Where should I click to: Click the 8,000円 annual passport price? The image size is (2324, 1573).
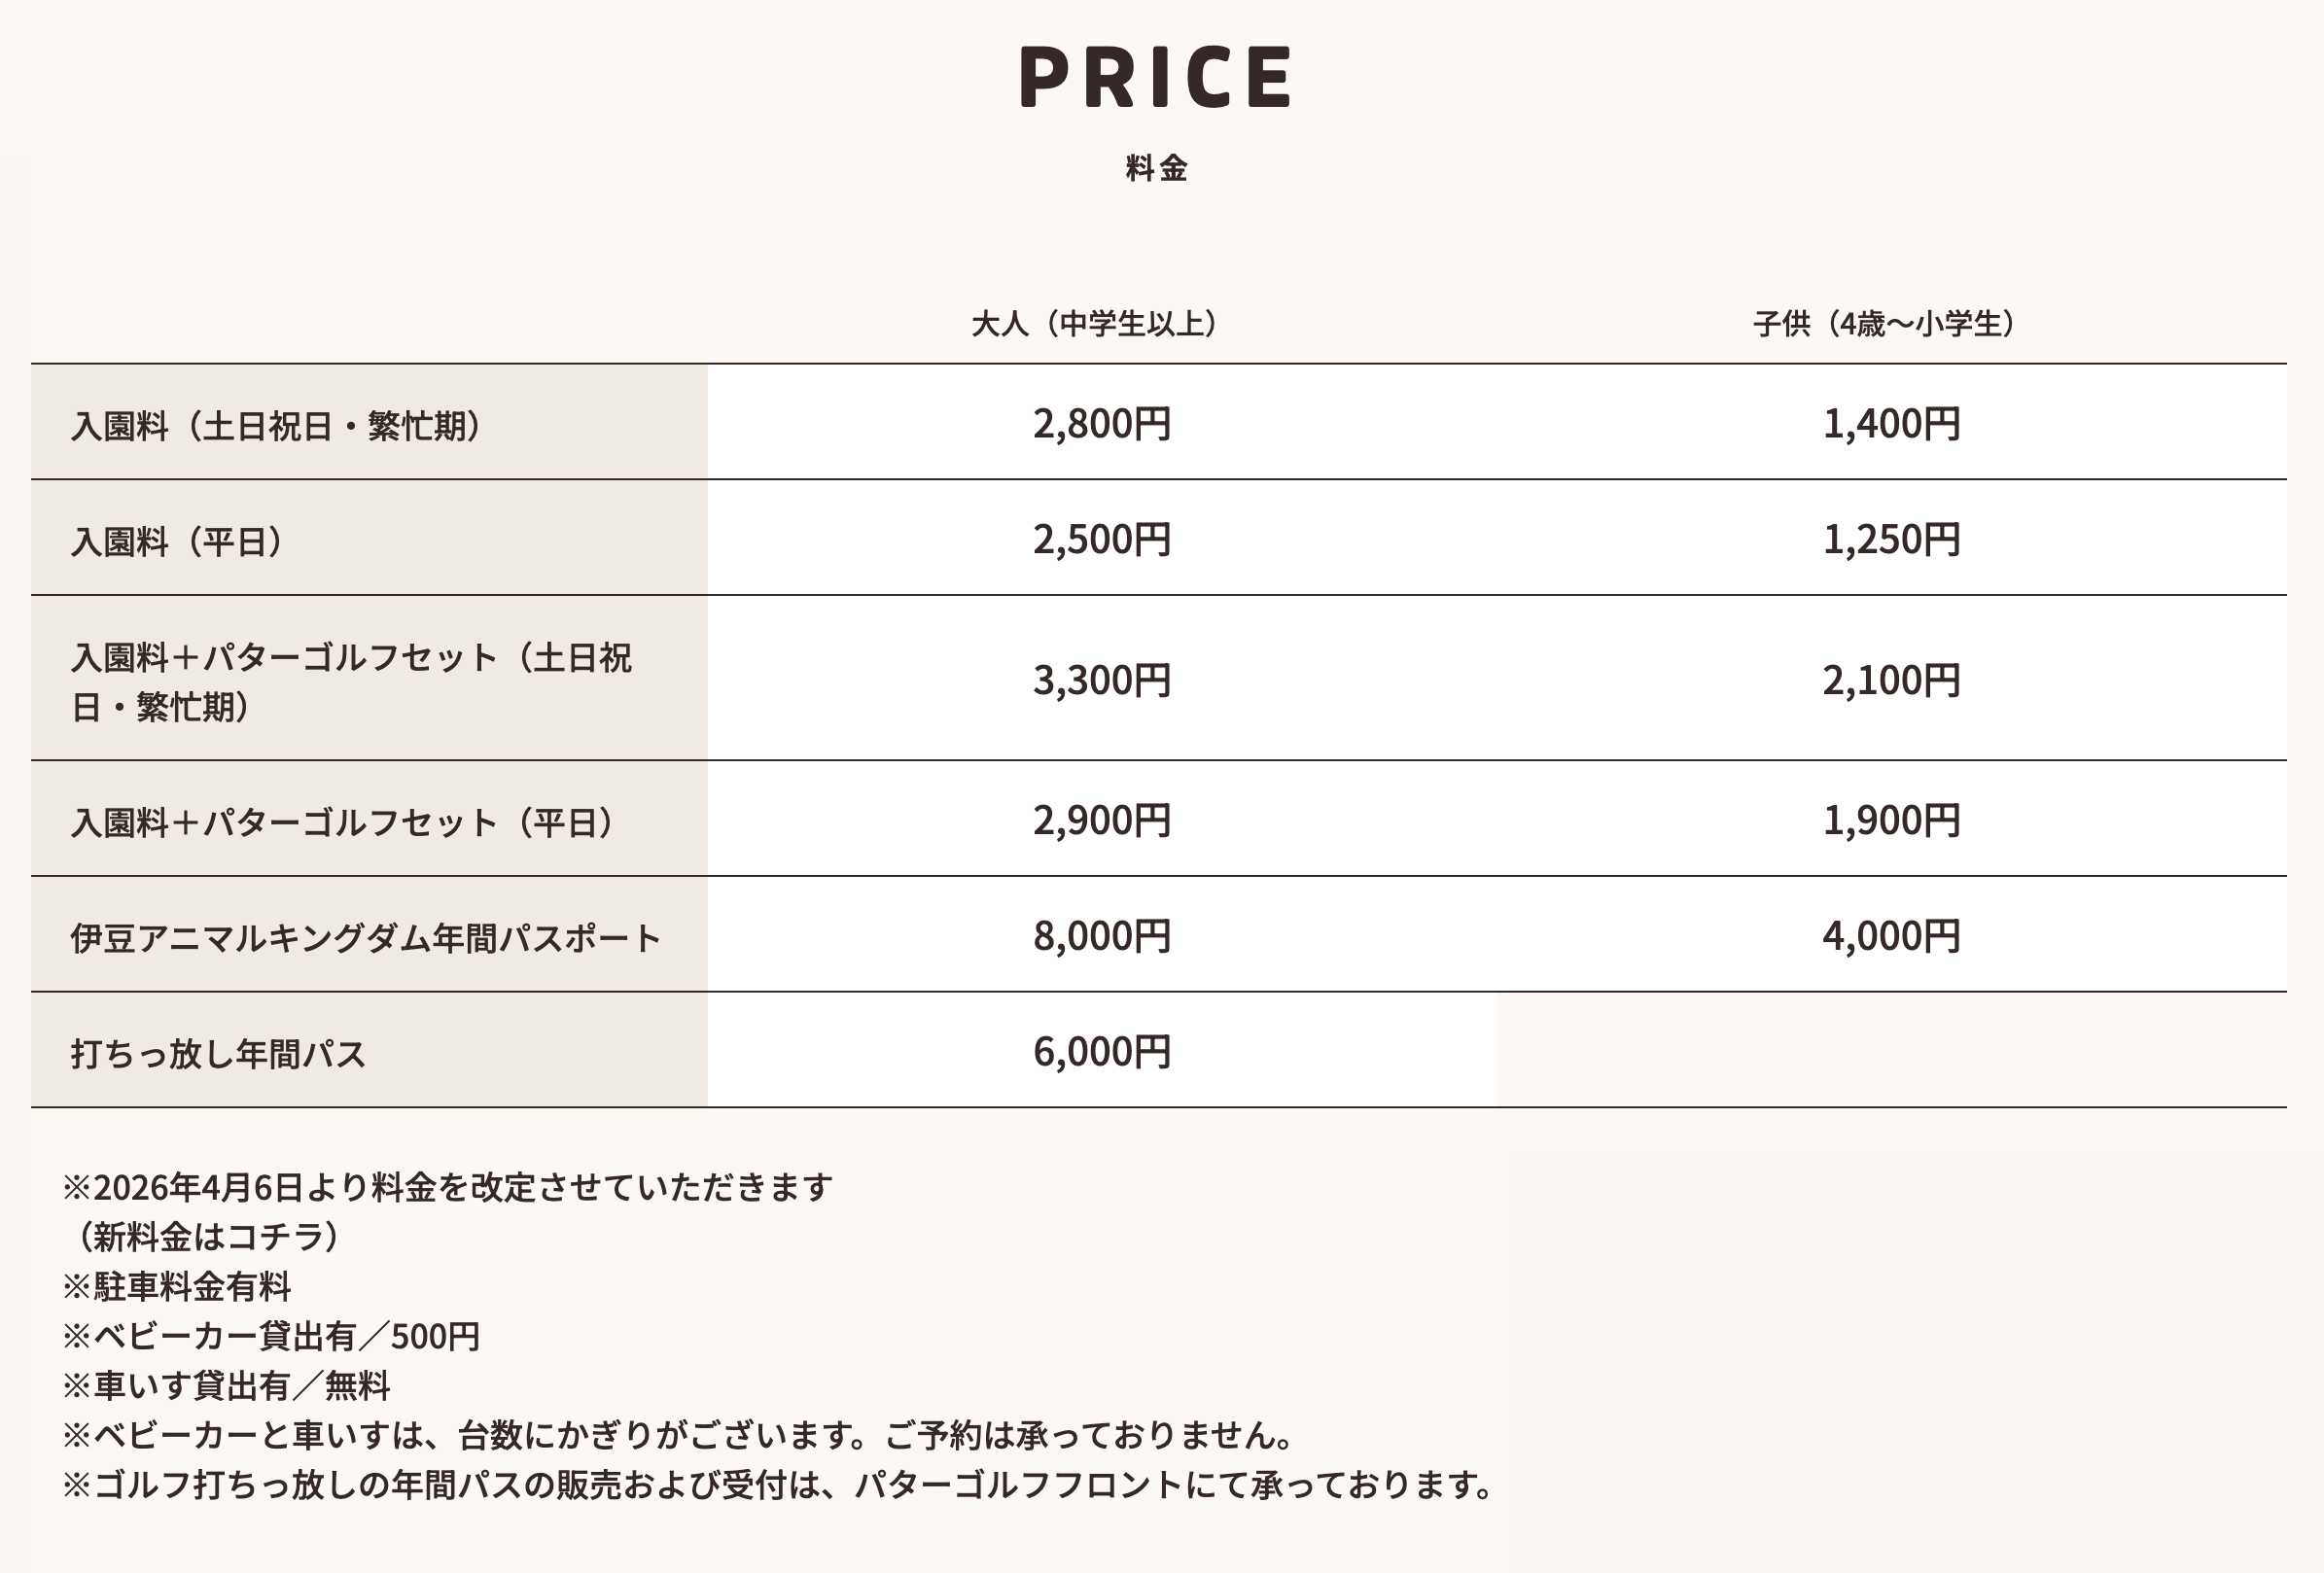click(x=1101, y=937)
